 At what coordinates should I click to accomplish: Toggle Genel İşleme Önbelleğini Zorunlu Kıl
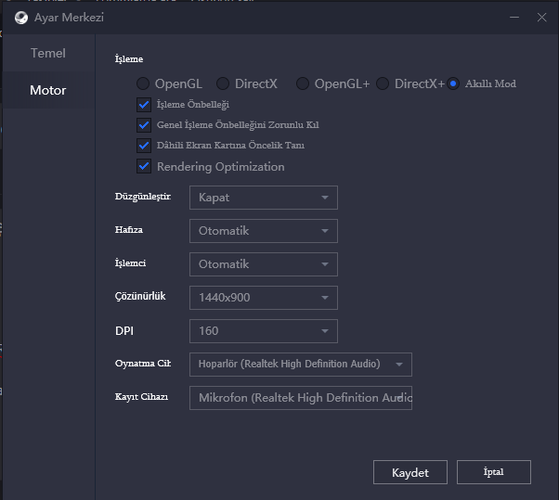click(144, 125)
